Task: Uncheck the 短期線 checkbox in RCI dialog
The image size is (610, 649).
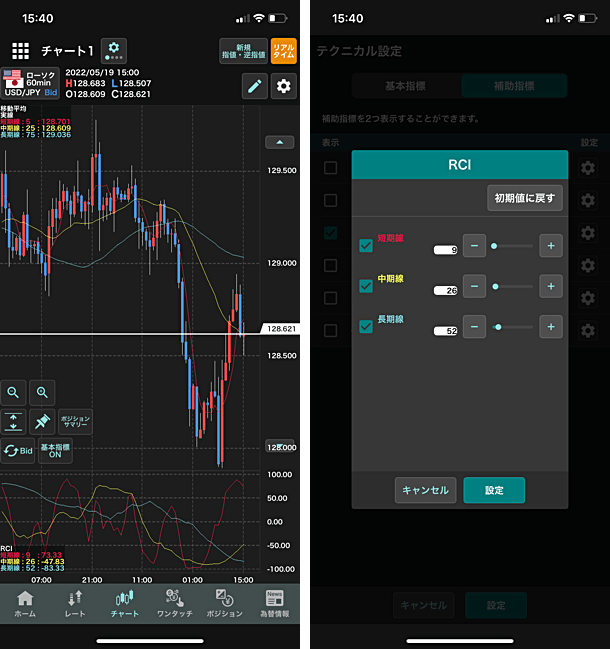Action: click(x=366, y=245)
